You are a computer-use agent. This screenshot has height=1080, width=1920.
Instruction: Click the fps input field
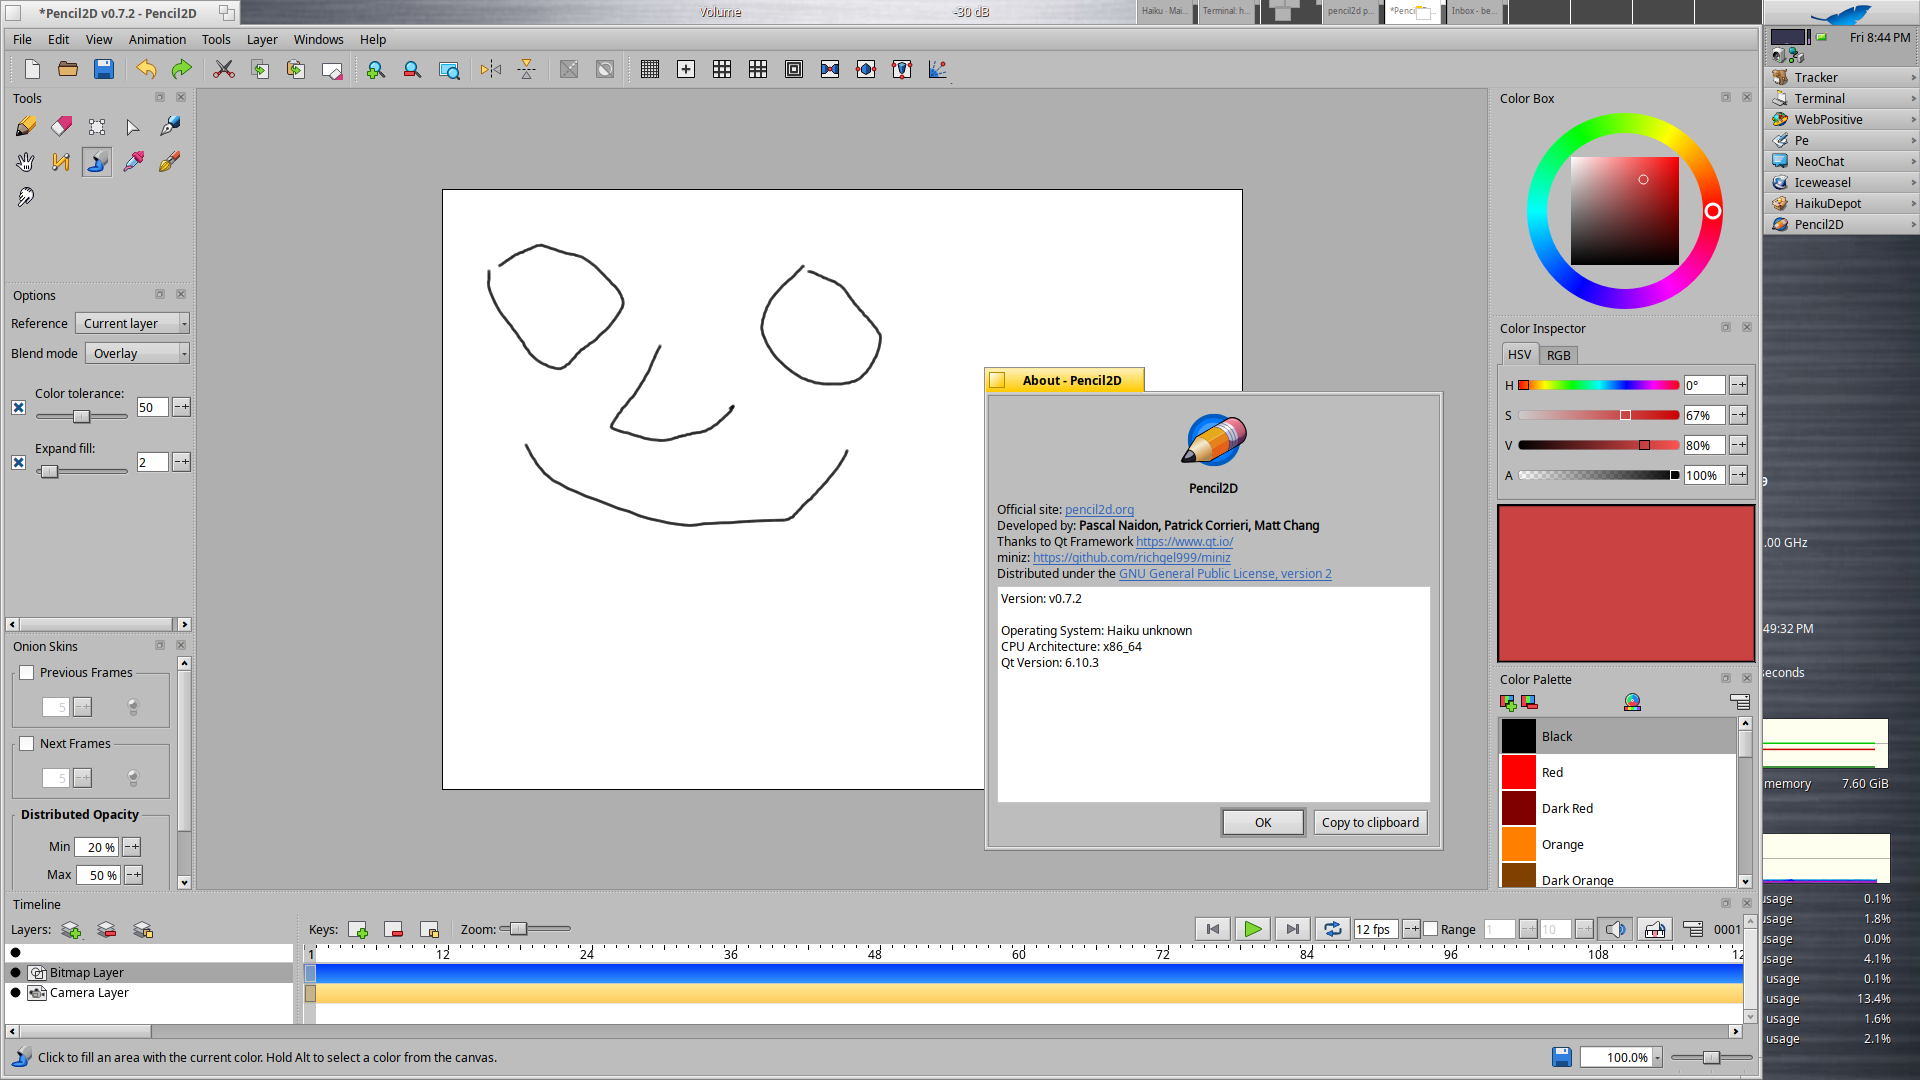tap(1376, 929)
